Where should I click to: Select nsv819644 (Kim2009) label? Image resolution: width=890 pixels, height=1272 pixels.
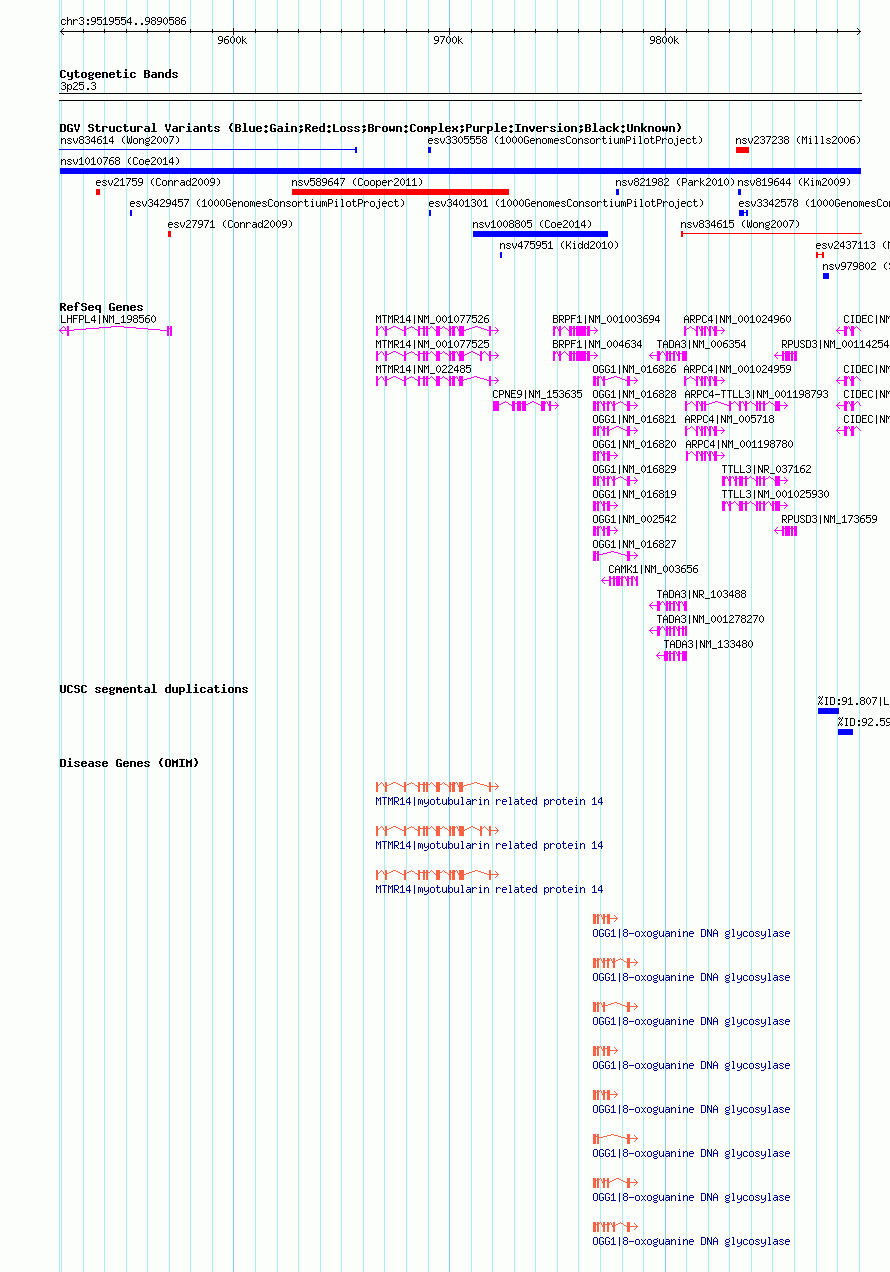[794, 183]
